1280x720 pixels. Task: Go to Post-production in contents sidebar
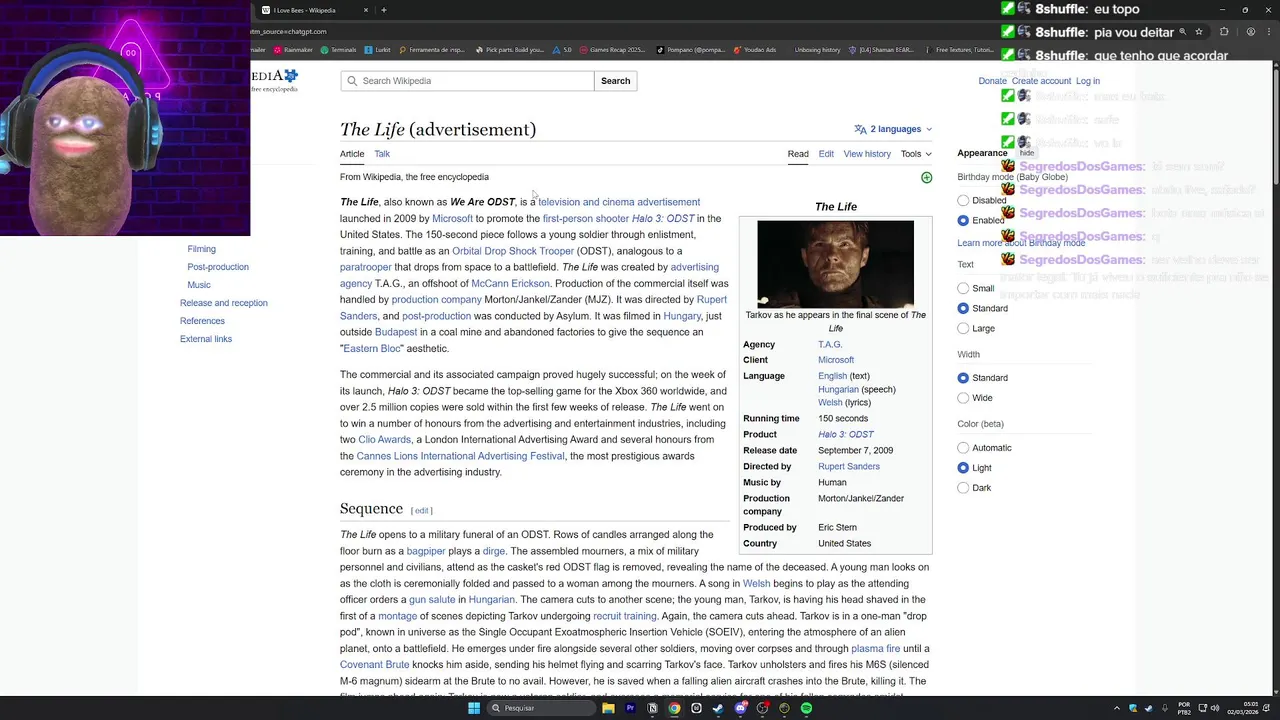pyautogui.click(x=218, y=267)
